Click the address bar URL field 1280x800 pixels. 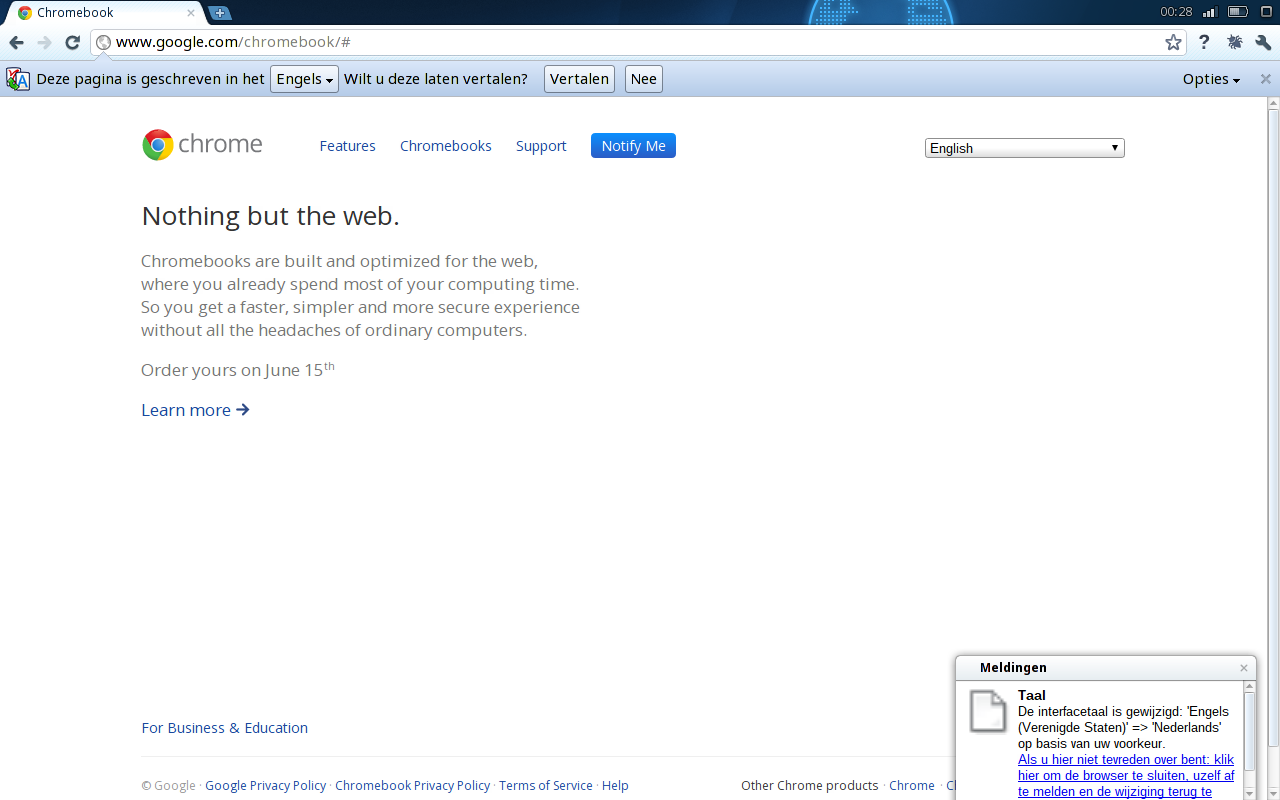638,42
